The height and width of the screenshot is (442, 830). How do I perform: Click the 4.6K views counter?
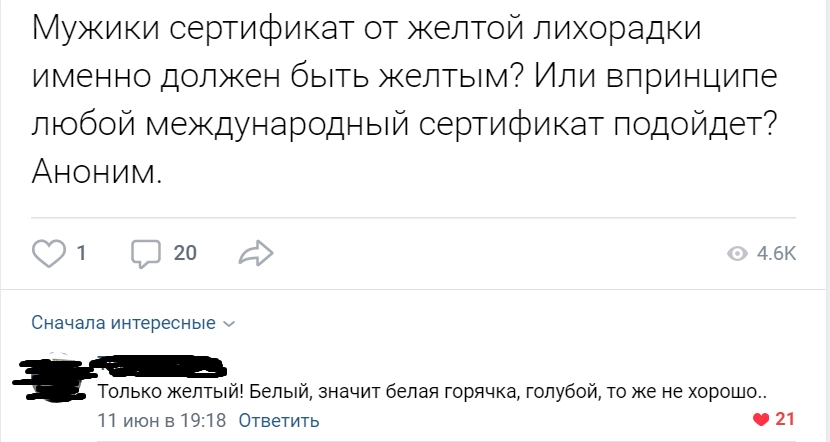[x=777, y=254]
